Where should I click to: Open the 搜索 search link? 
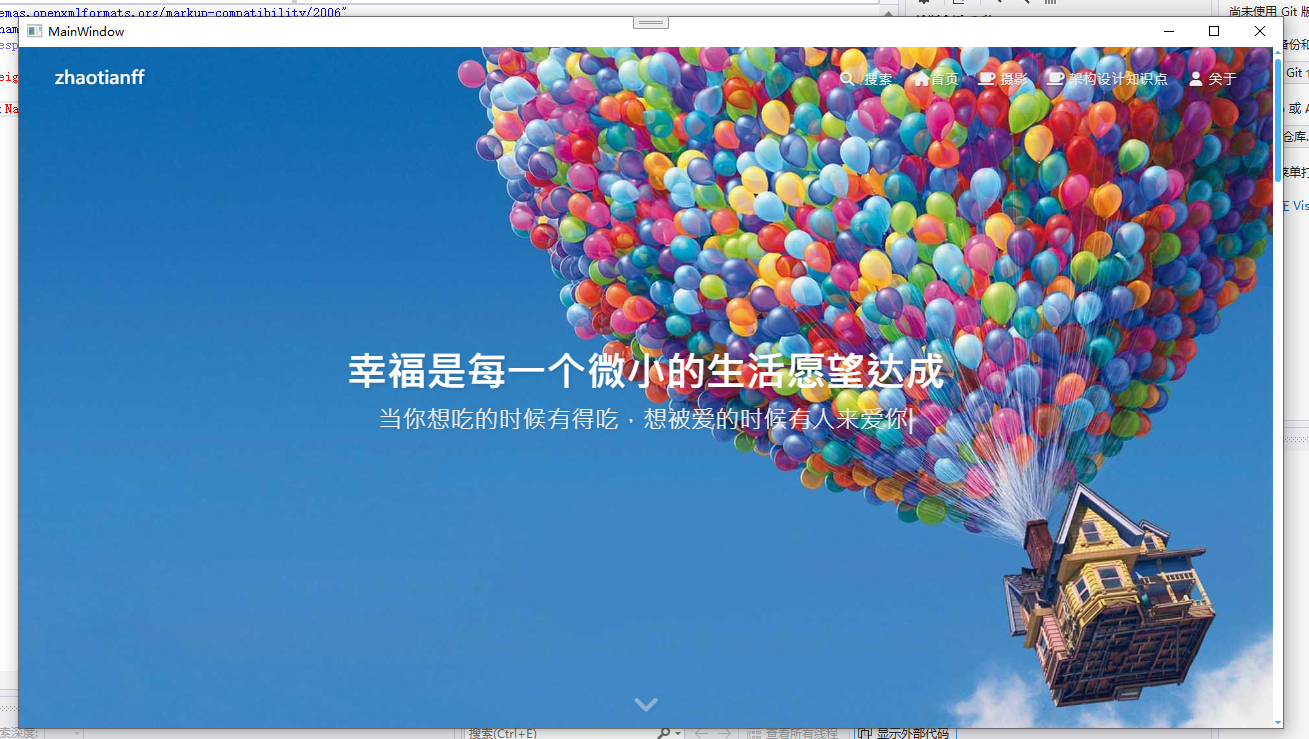tap(878, 79)
